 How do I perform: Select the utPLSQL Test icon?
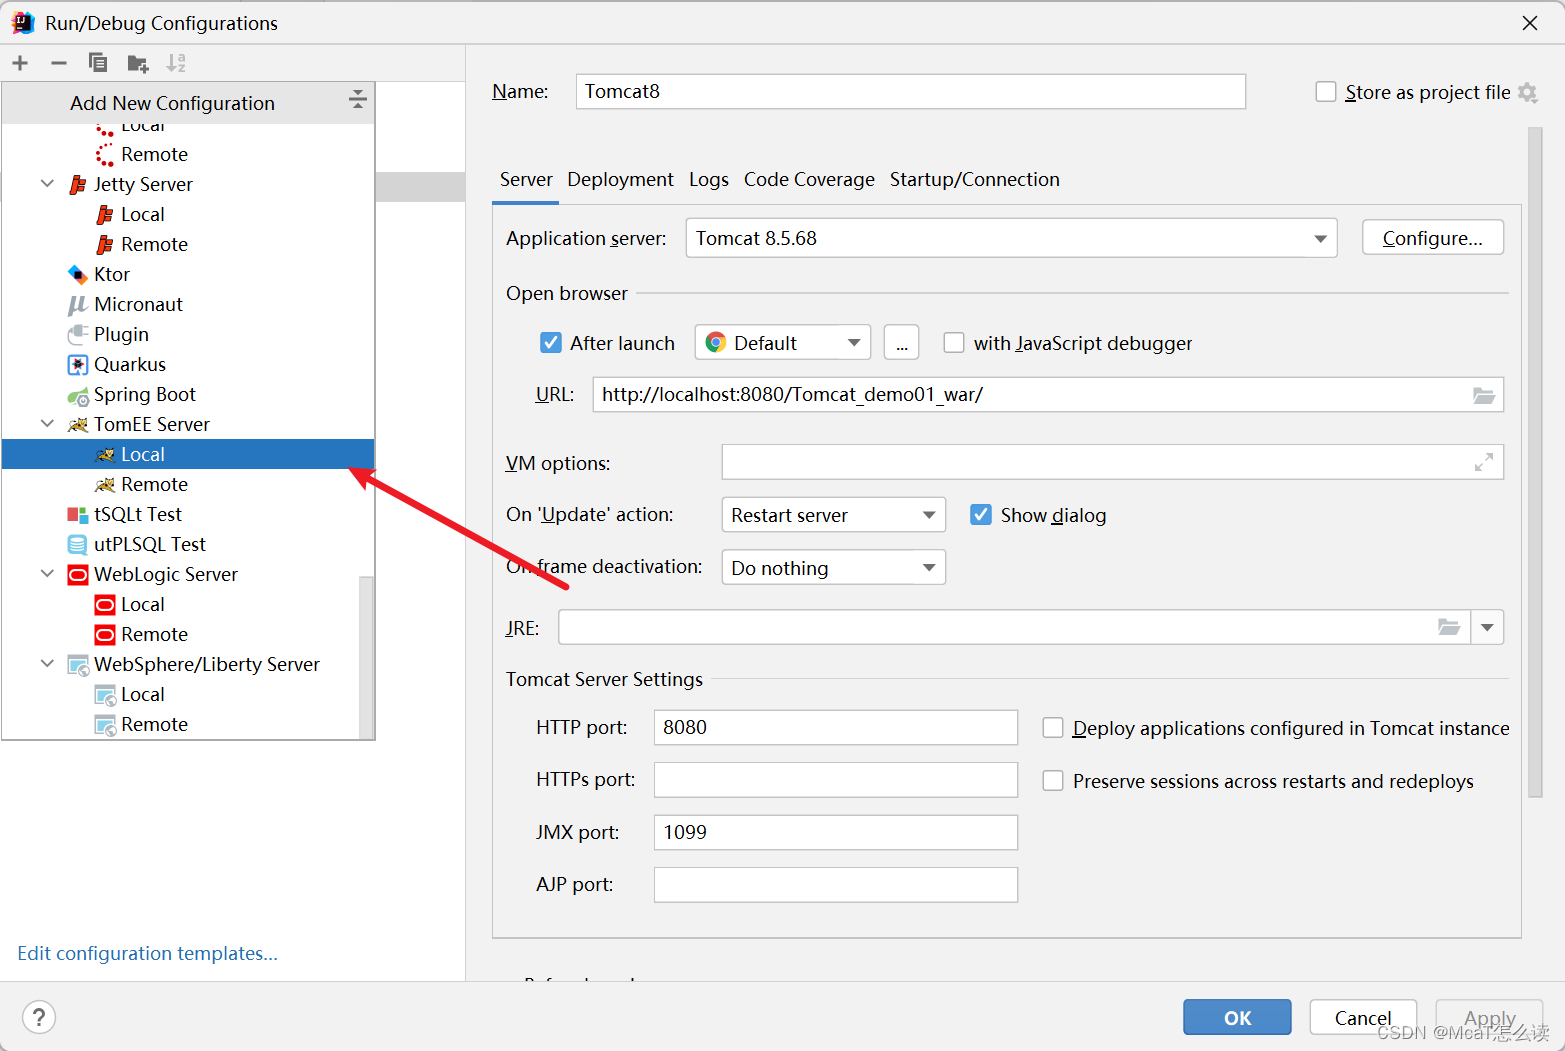point(78,545)
